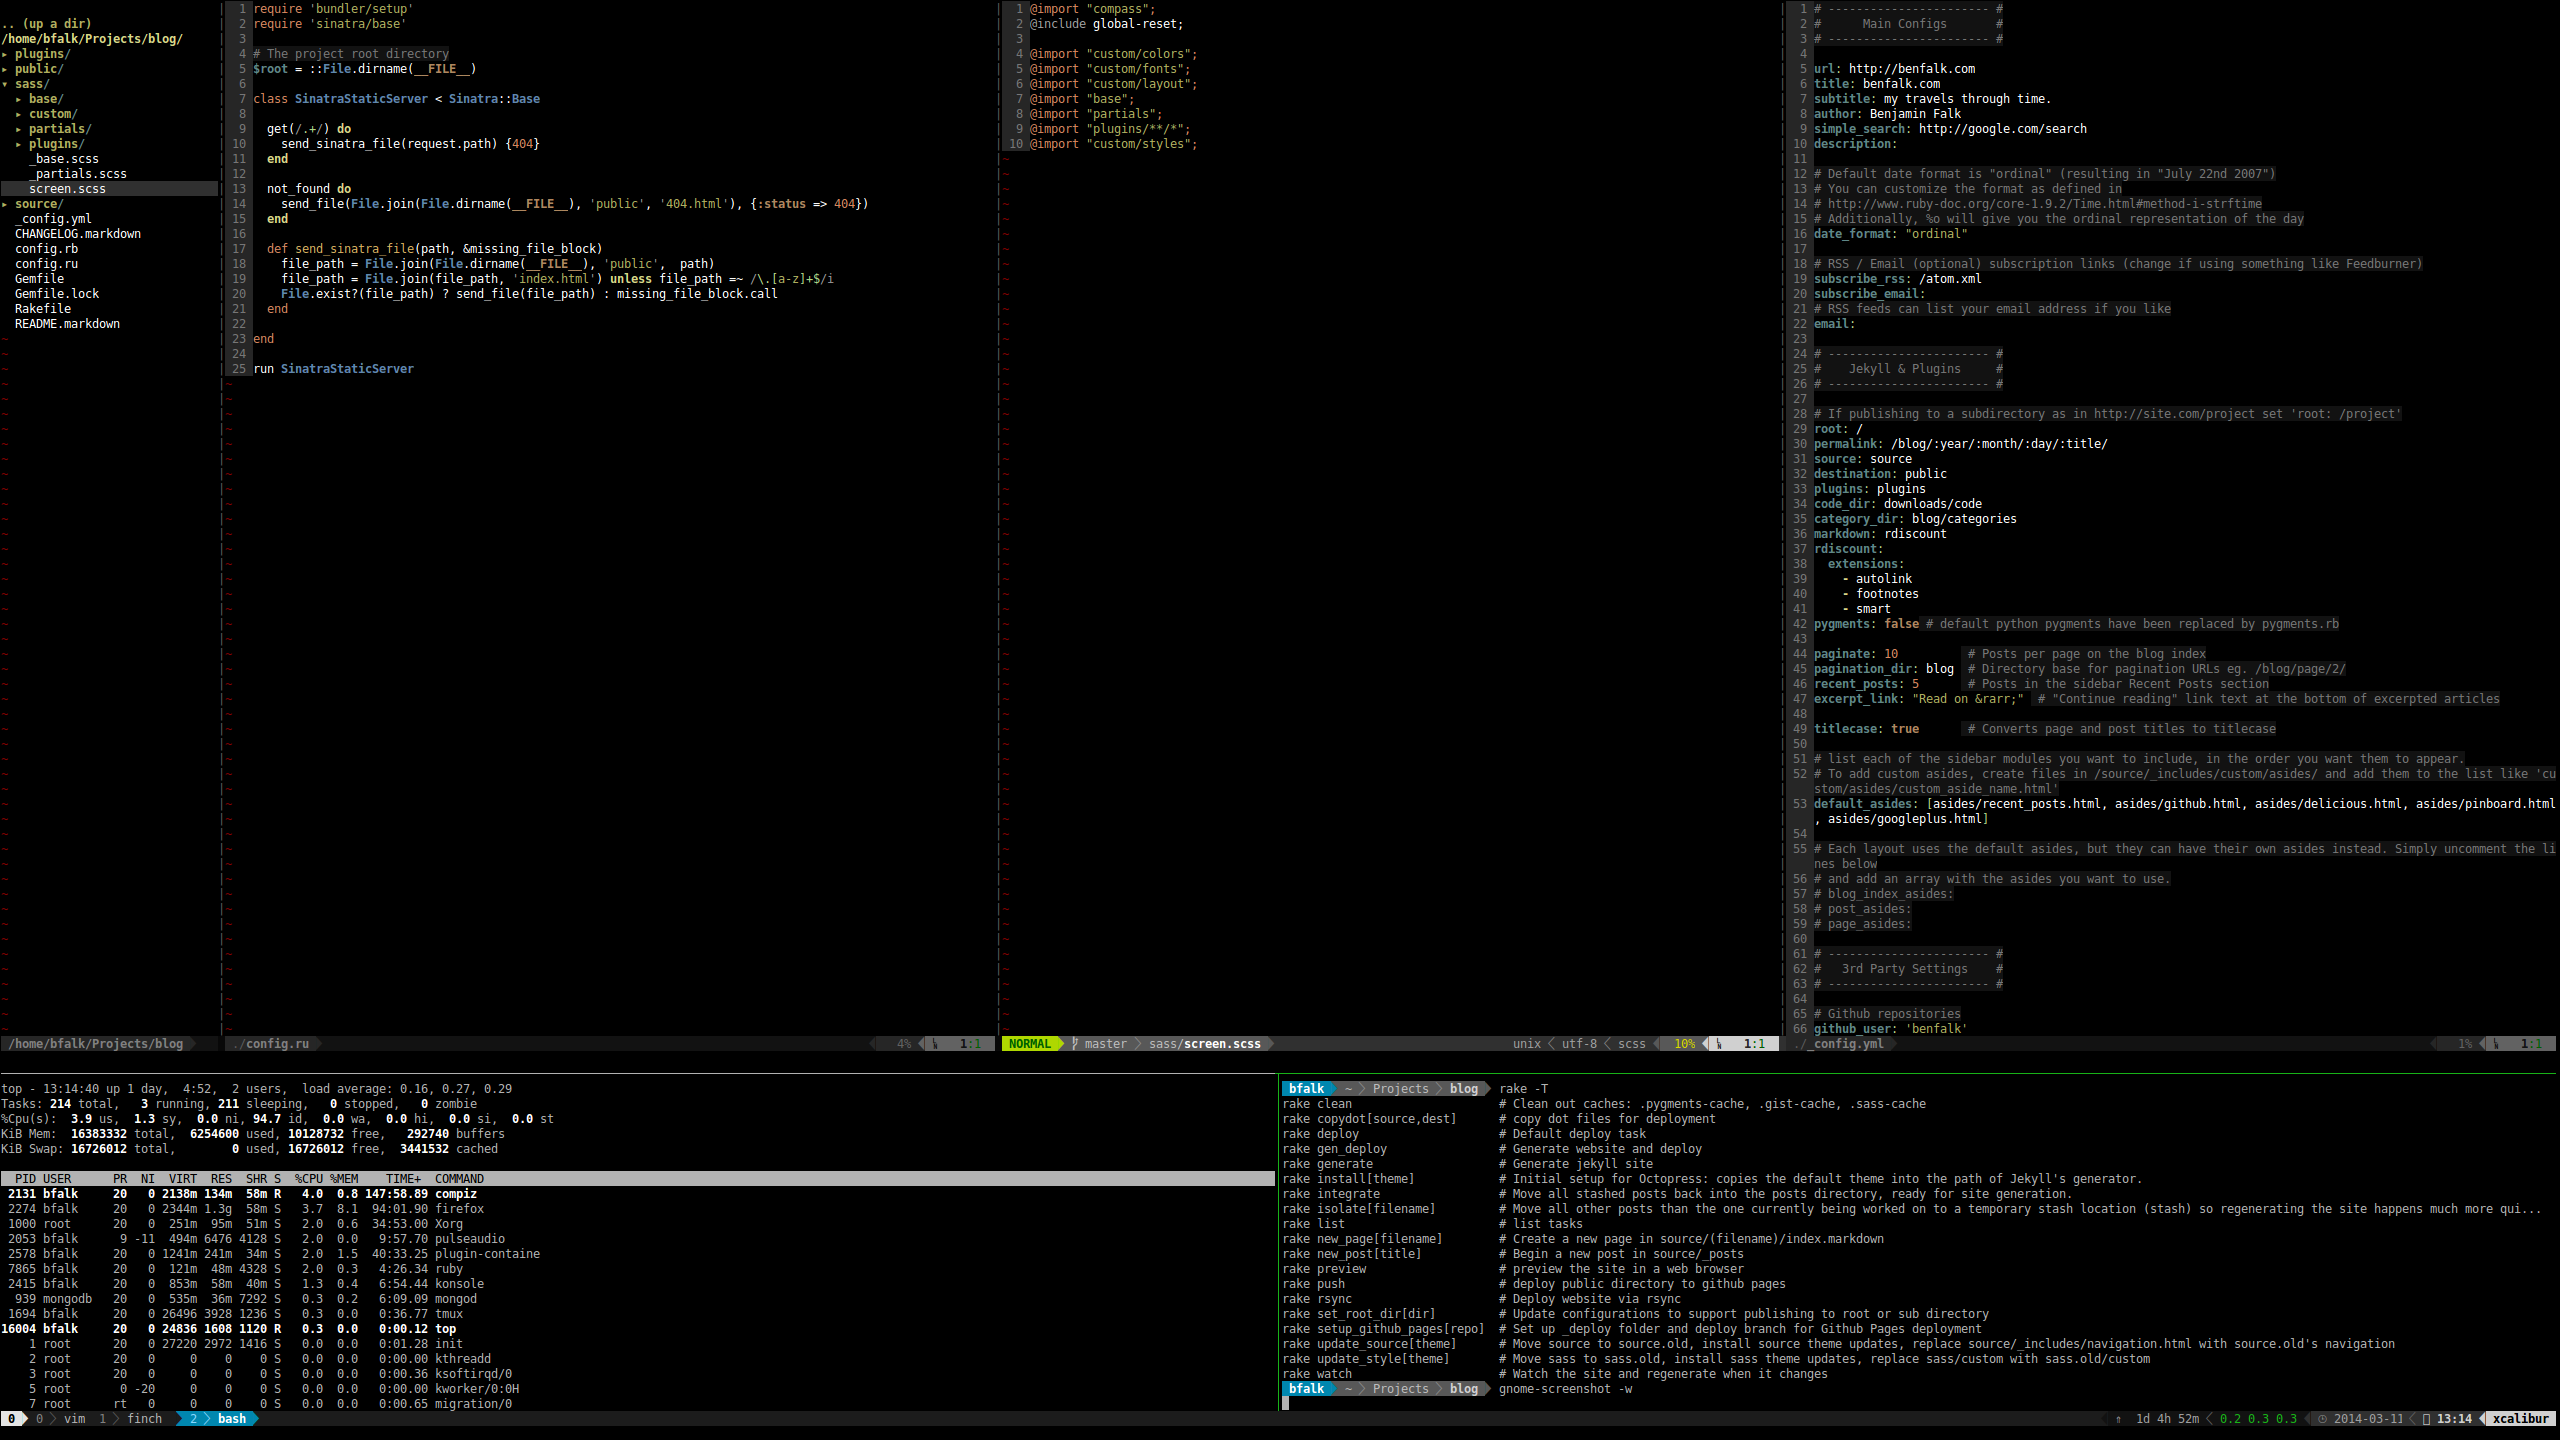Click the tmux session number 0 badge
The width and height of the screenshot is (2560, 1440).
click(11, 1419)
